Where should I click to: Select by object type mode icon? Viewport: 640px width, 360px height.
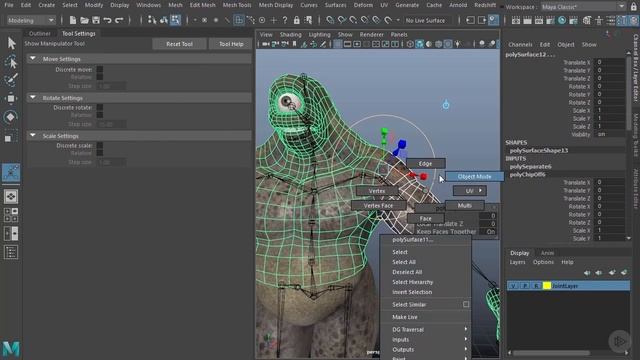pos(164,20)
